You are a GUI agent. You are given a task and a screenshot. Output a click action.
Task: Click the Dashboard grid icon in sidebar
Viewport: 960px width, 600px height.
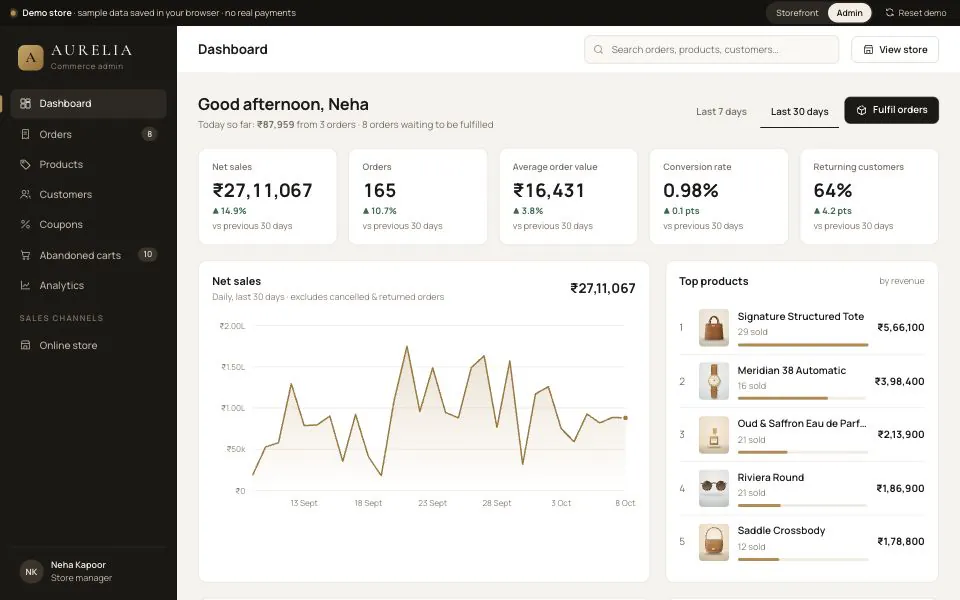tap(25, 103)
